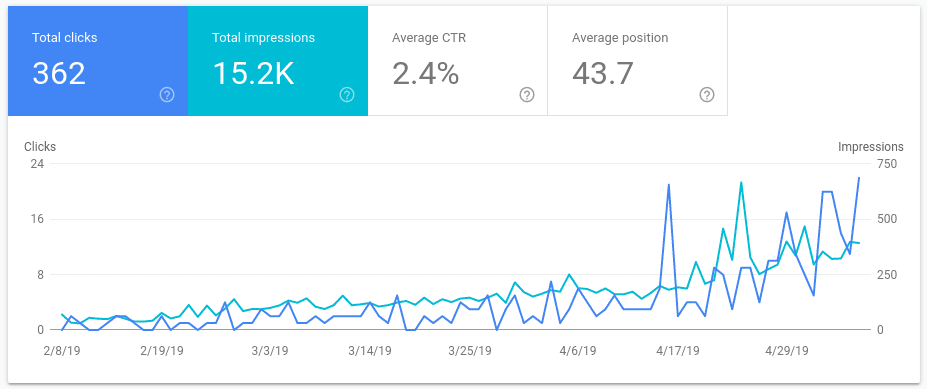Toggle the Total impressions metric card
Viewport: 927px width, 389px height.
pyautogui.click(x=278, y=61)
